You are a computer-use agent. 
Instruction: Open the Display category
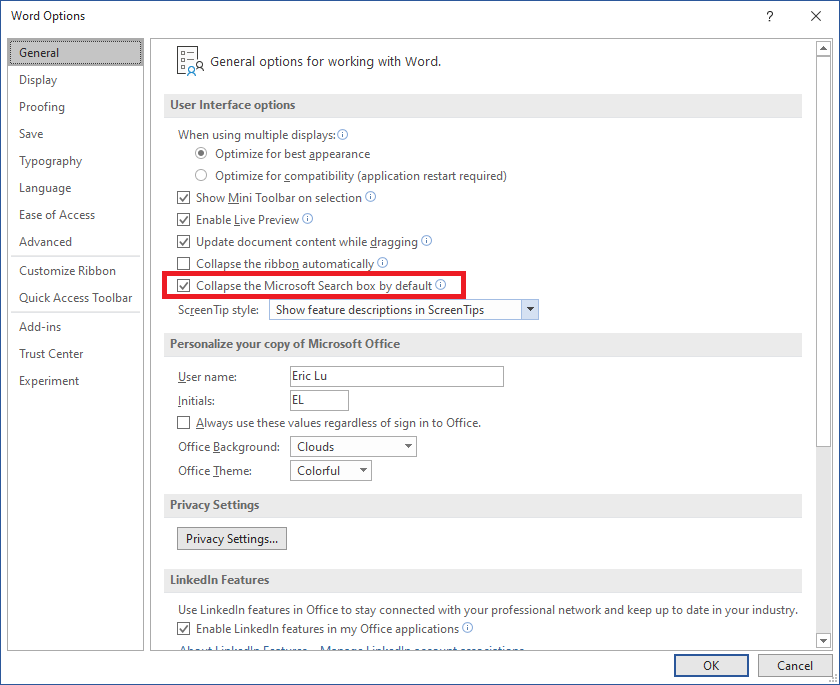point(75,80)
